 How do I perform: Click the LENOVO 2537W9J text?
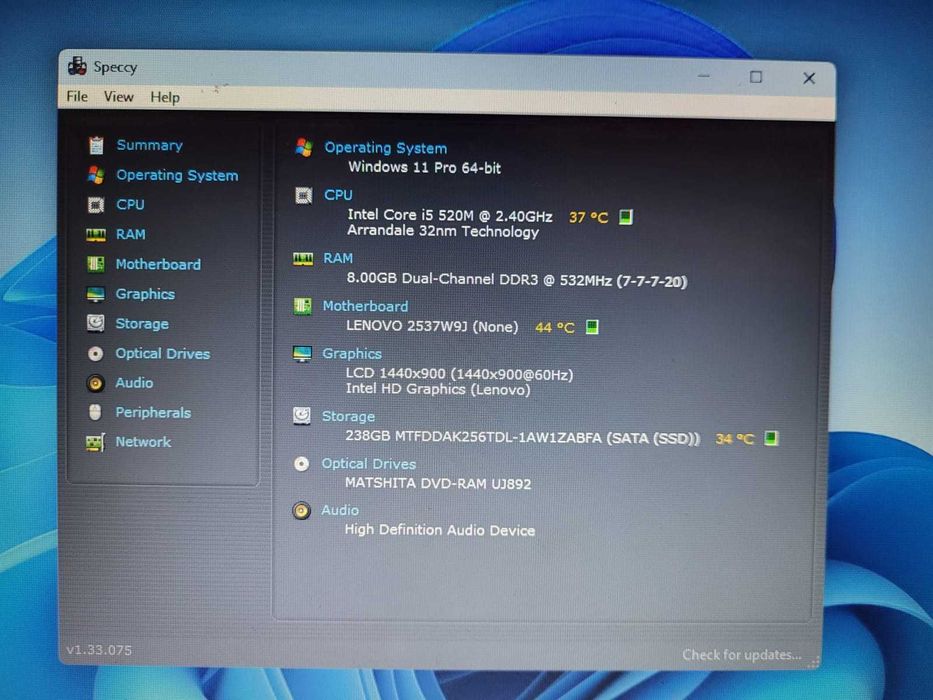tap(432, 326)
